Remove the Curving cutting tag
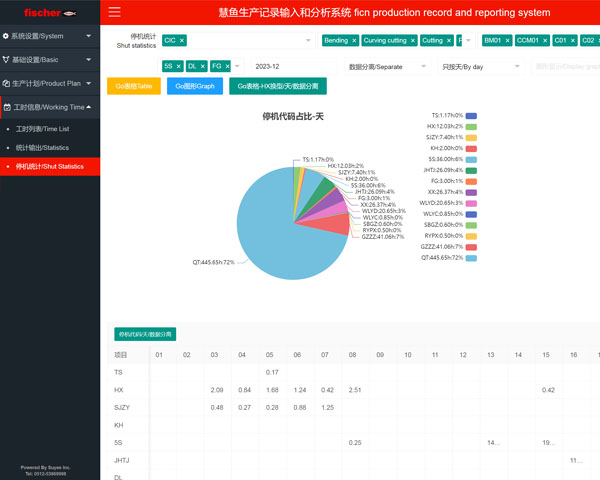 click(x=411, y=41)
